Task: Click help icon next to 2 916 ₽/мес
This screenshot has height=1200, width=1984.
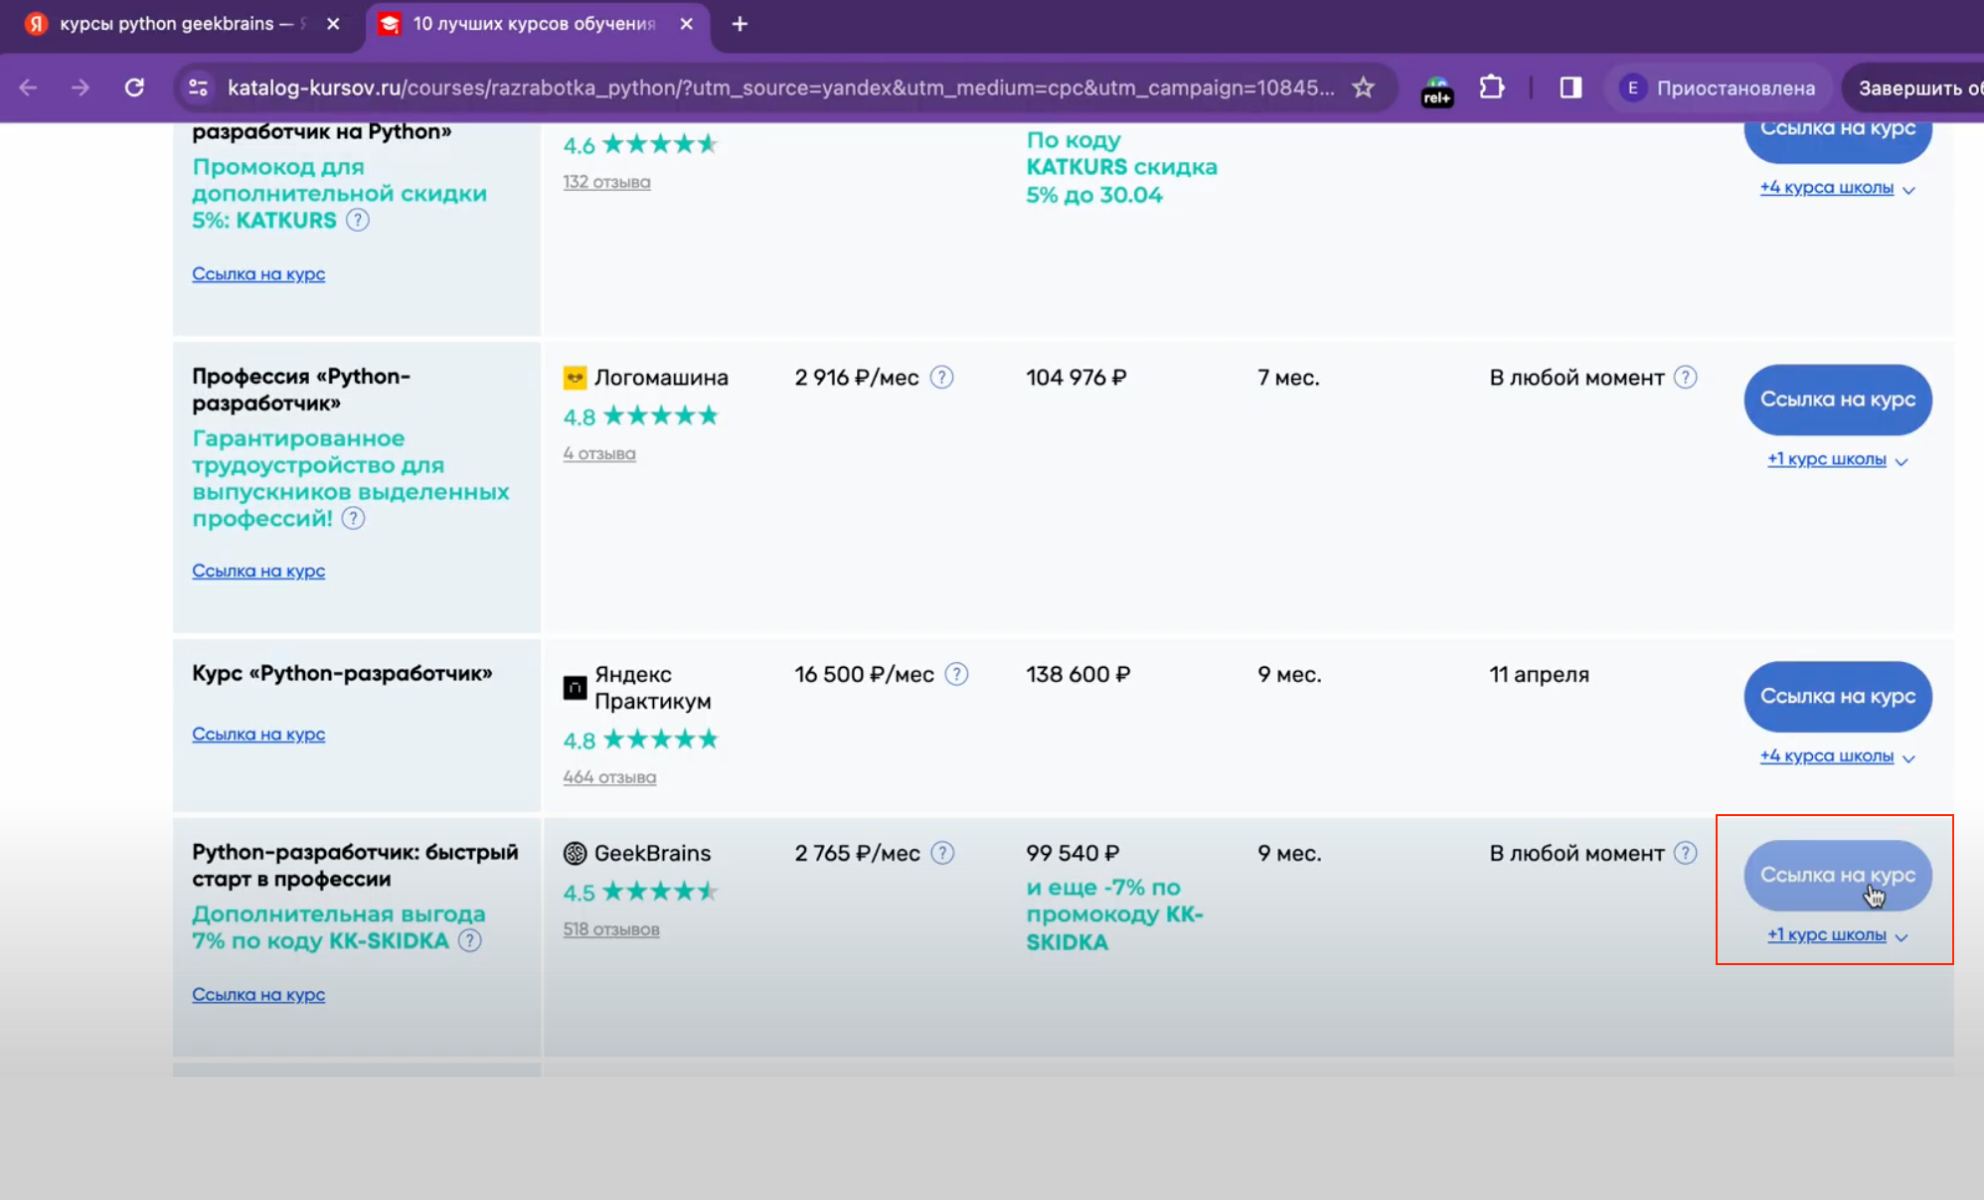Action: [941, 377]
